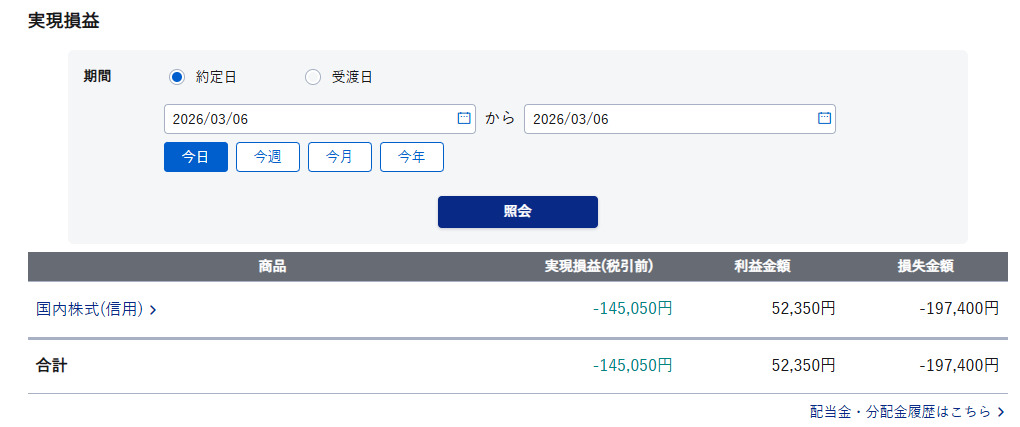Click the 損失金額 column header
The image size is (1020, 427).
pos(925,266)
